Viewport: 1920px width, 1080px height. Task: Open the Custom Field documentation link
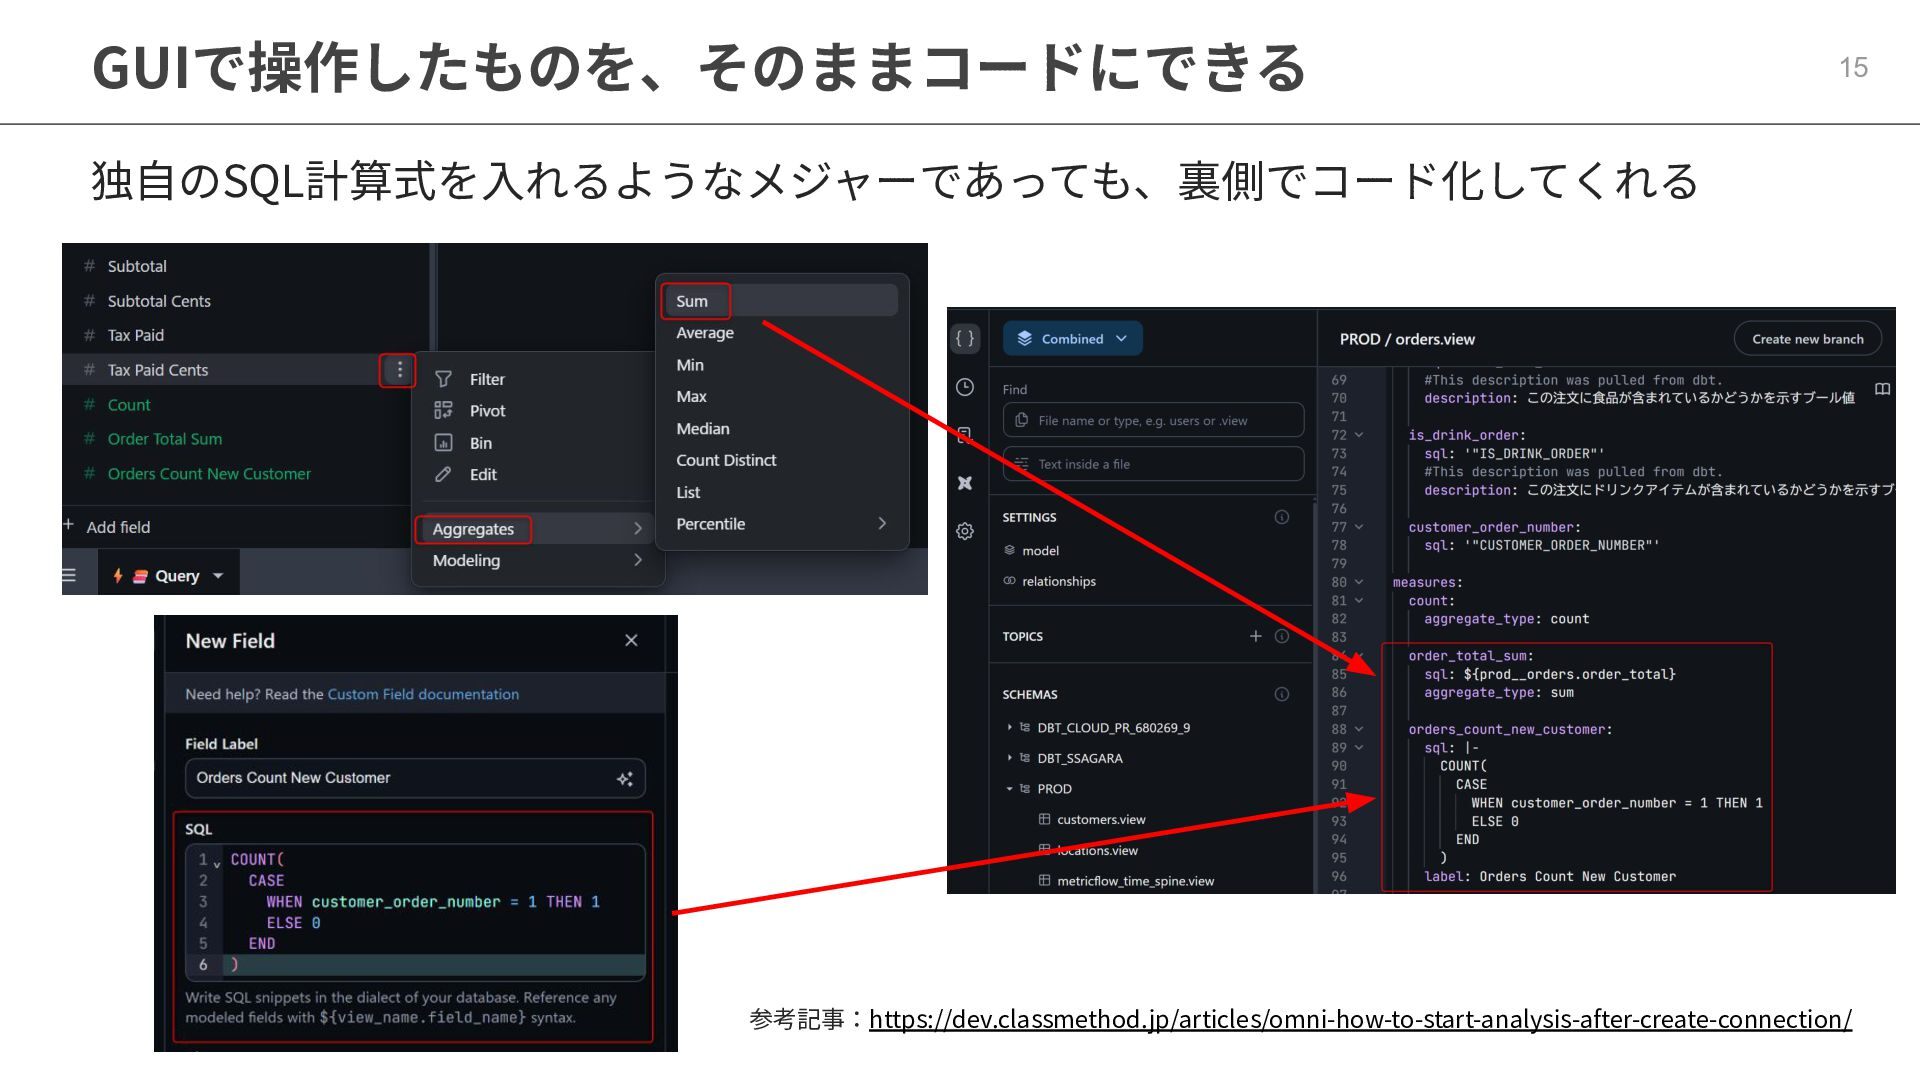point(423,694)
